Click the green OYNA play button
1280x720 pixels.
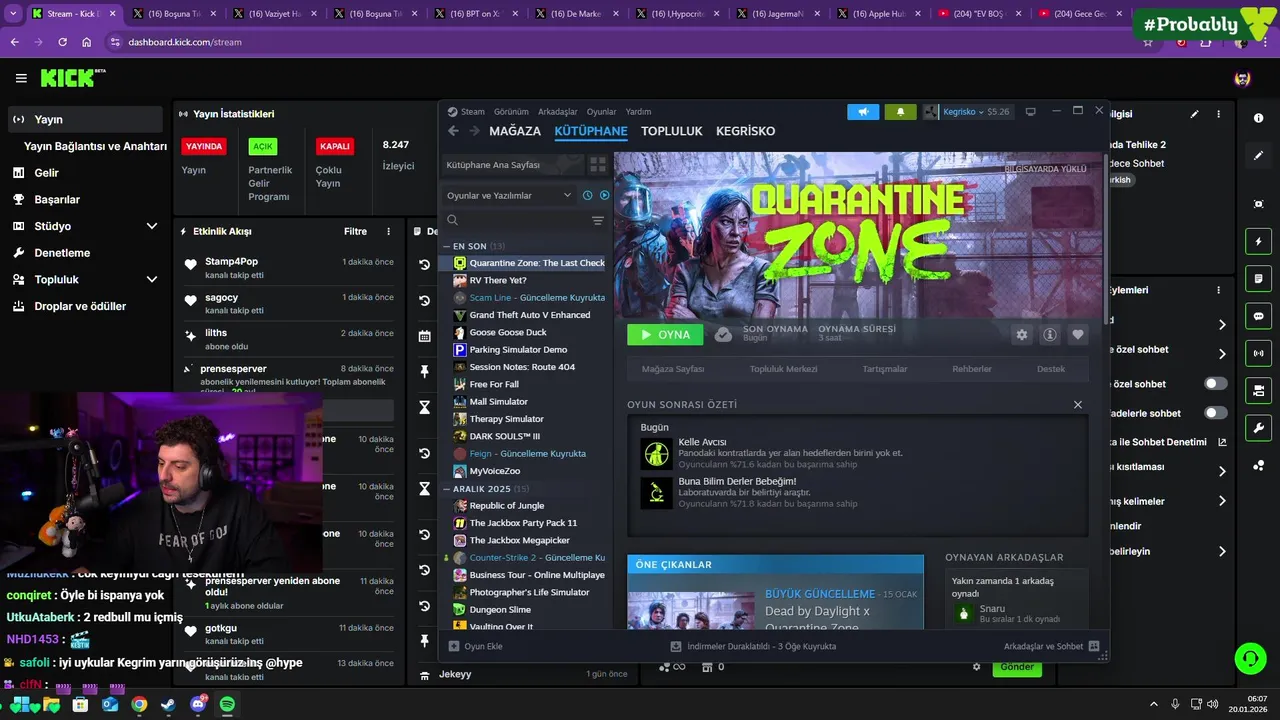point(665,335)
